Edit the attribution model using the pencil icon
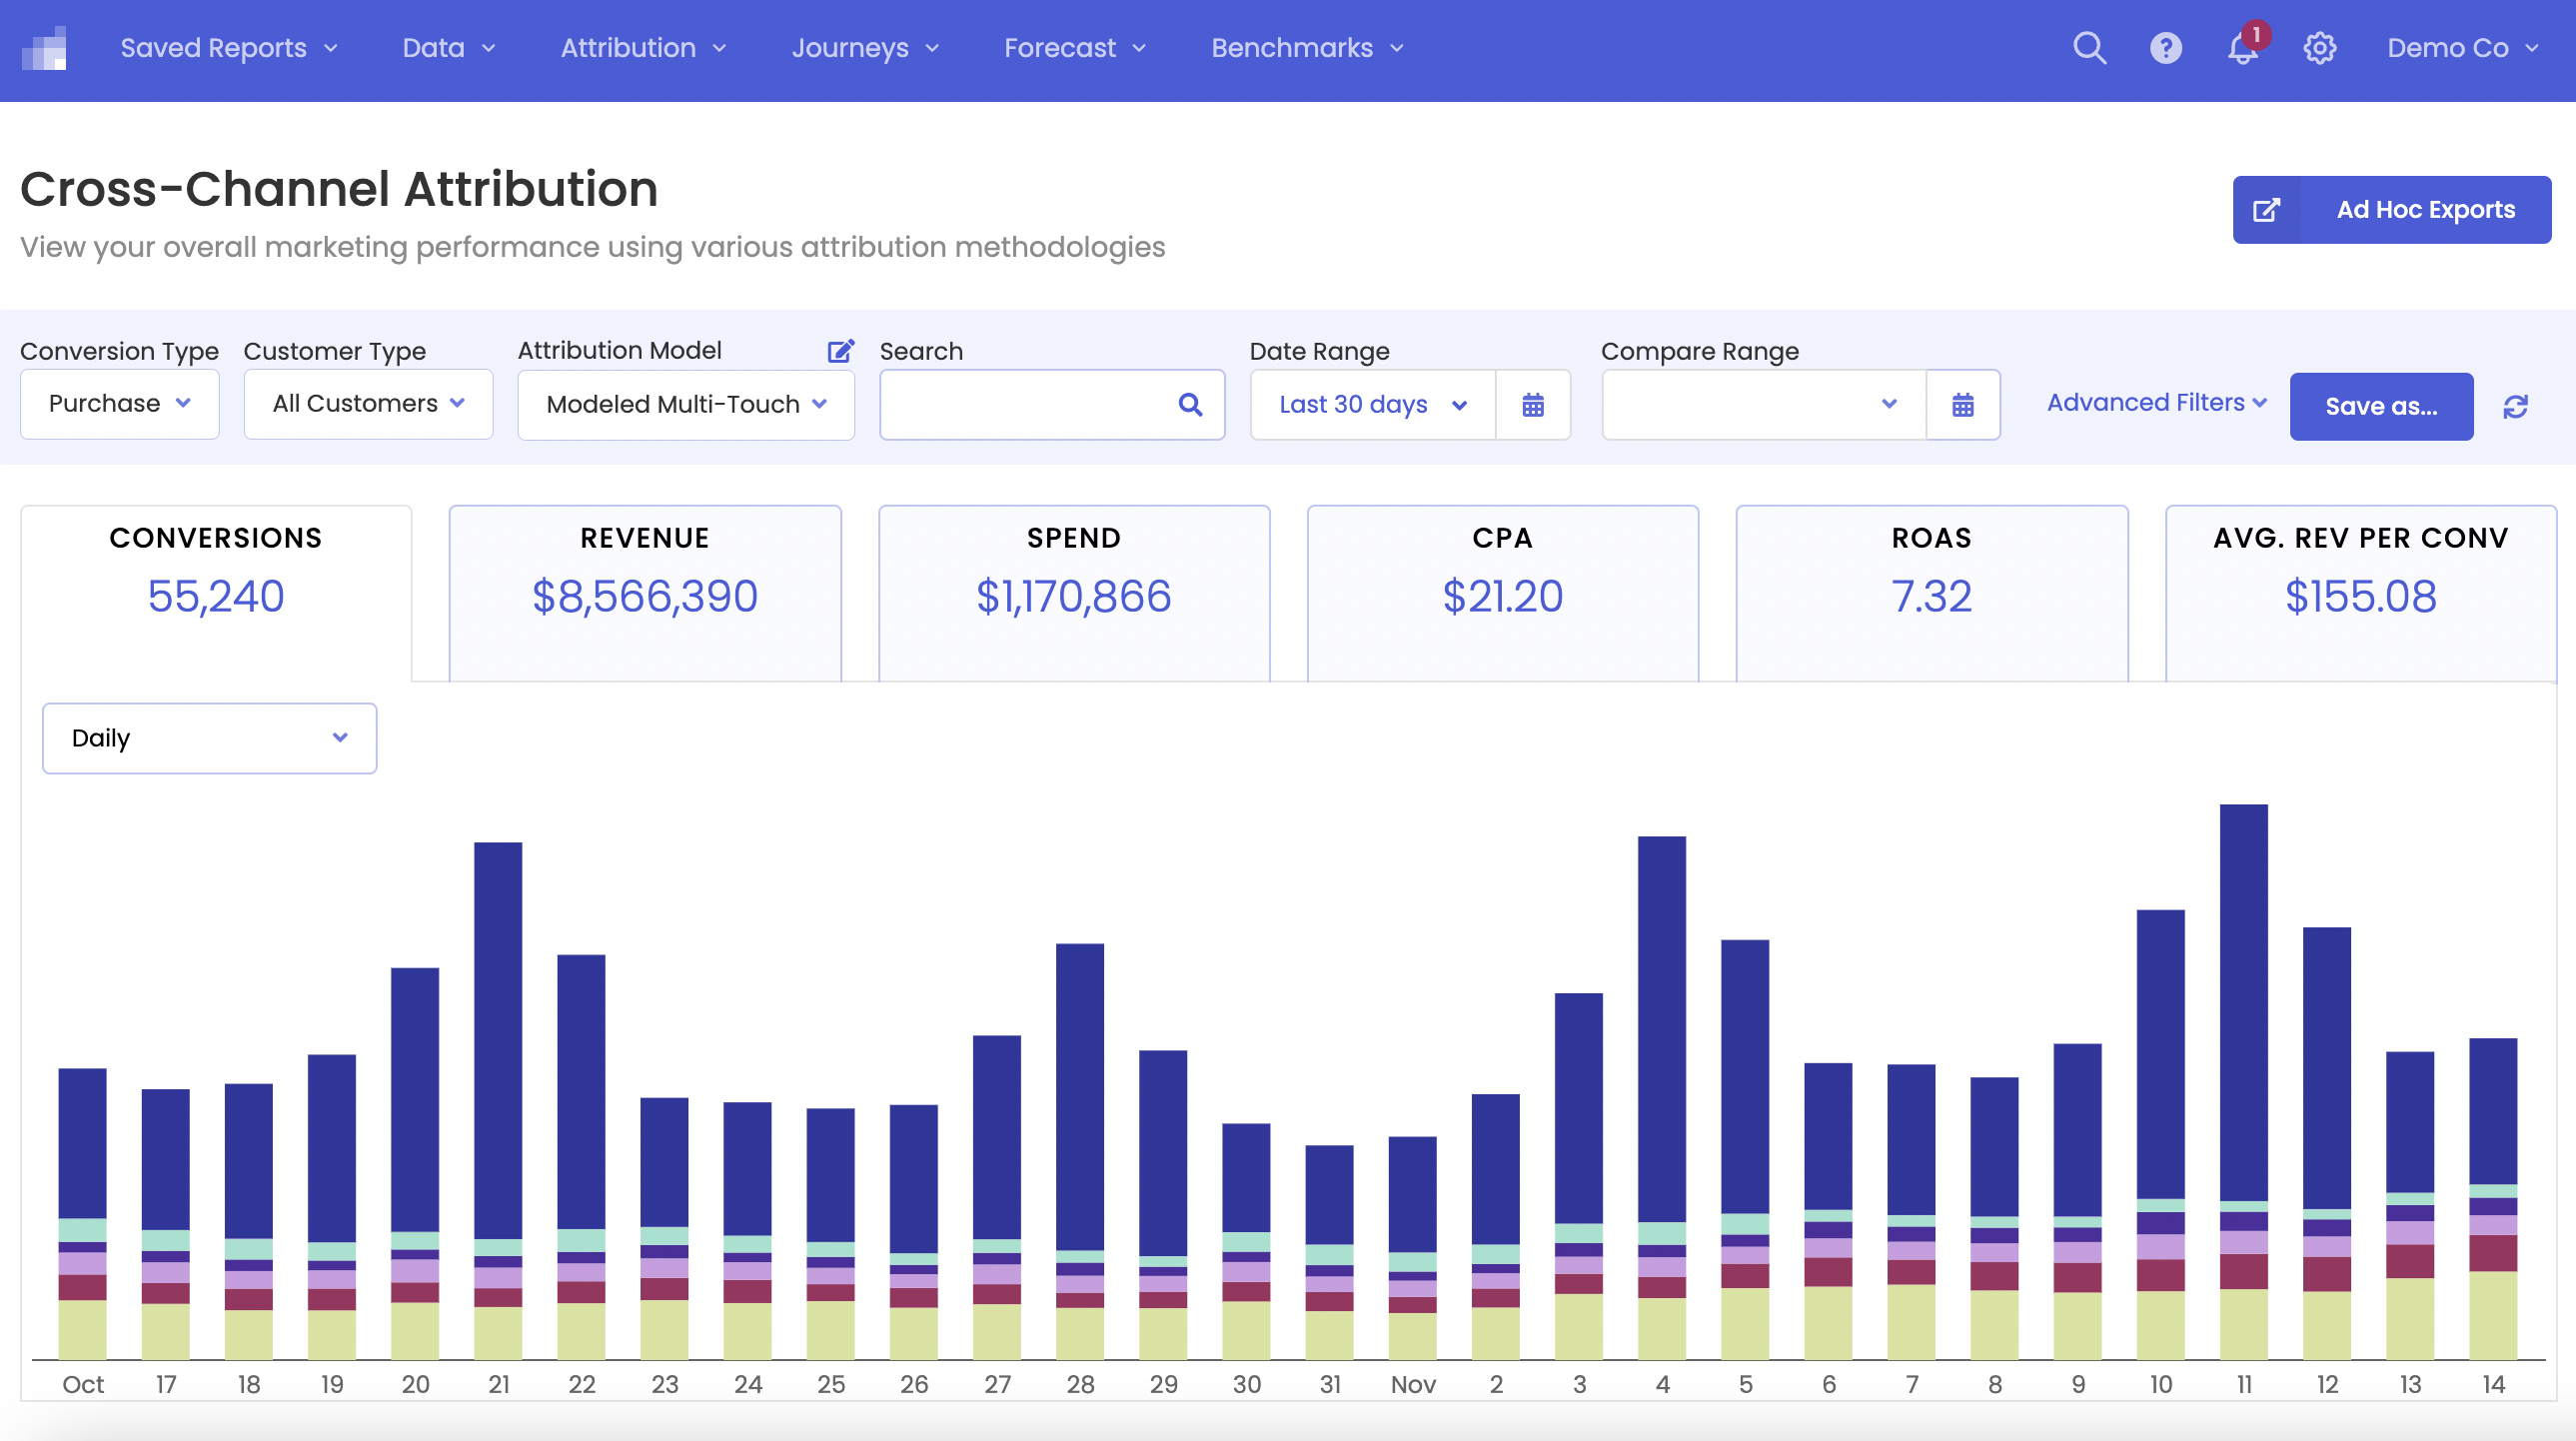Image resolution: width=2576 pixels, height=1441 pixels. 840,351
